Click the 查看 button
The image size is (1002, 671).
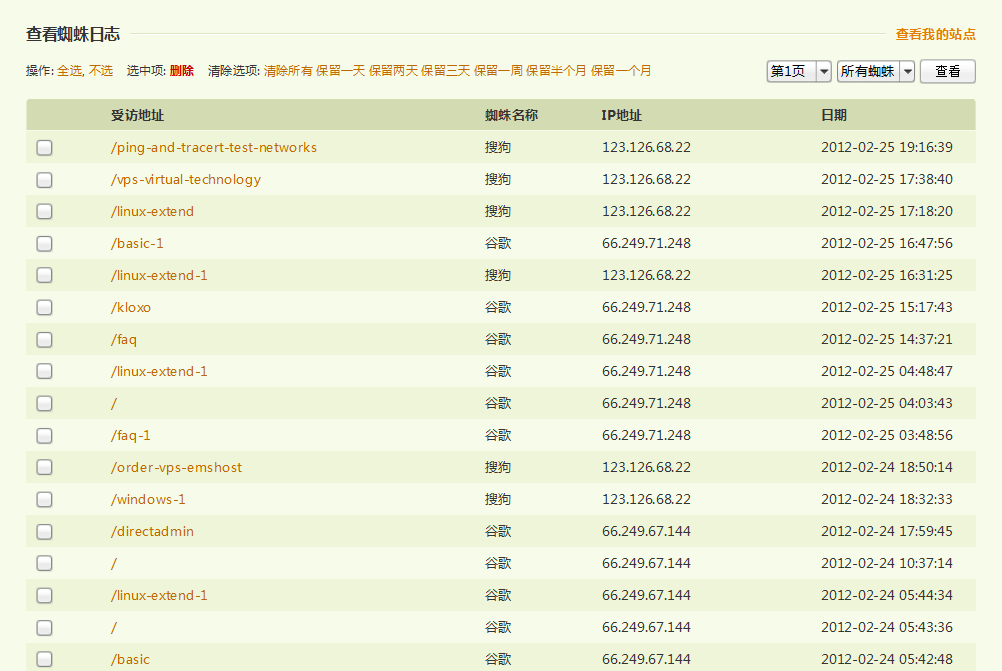947,71
